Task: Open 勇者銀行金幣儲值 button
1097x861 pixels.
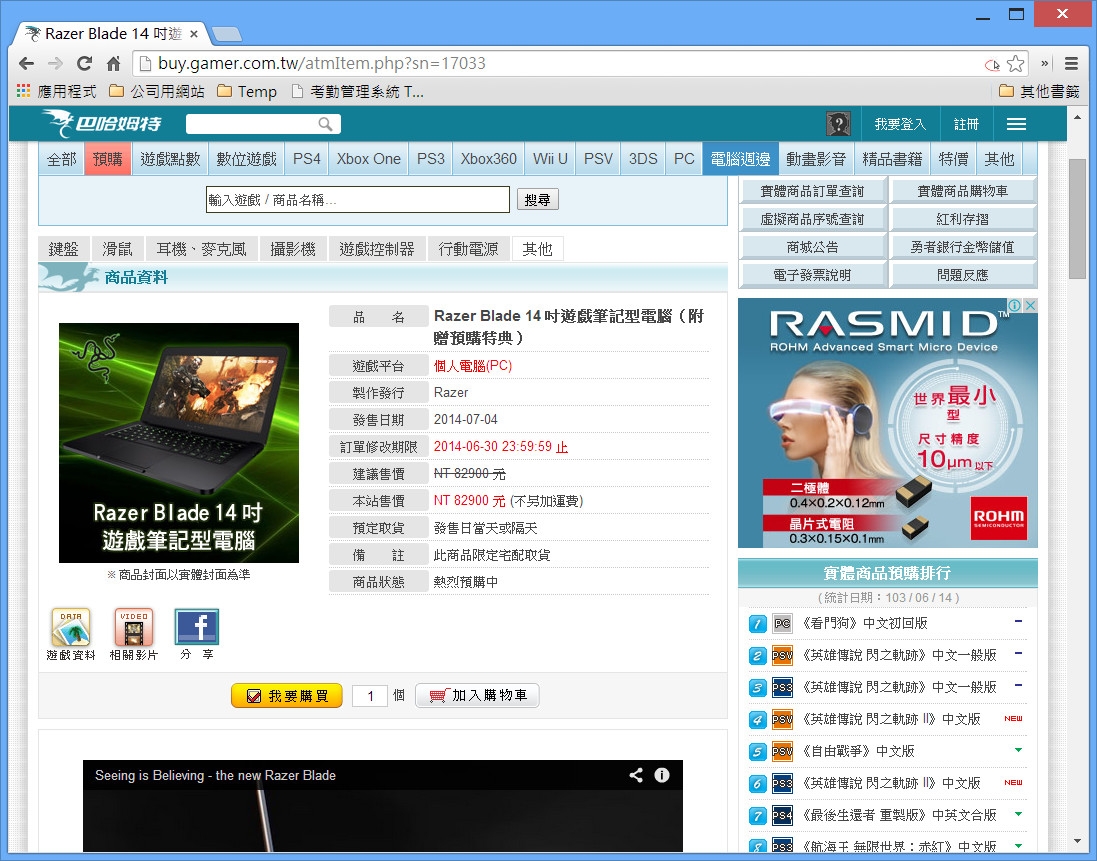Action: click(963, 247)
